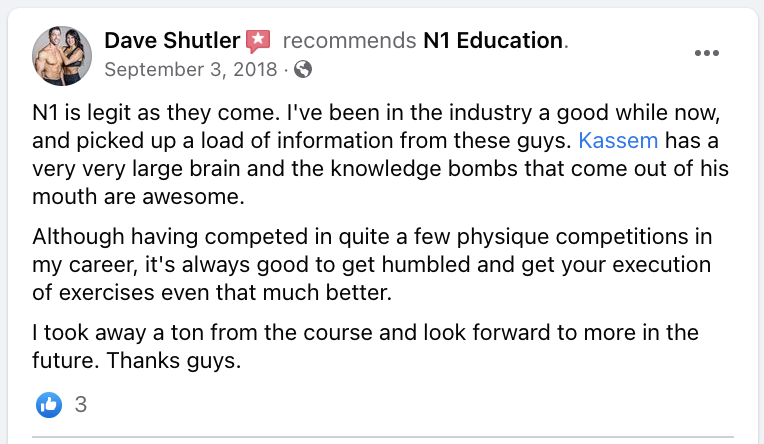Open Dave Shutler's profile via name

click(x=172, y=40)
